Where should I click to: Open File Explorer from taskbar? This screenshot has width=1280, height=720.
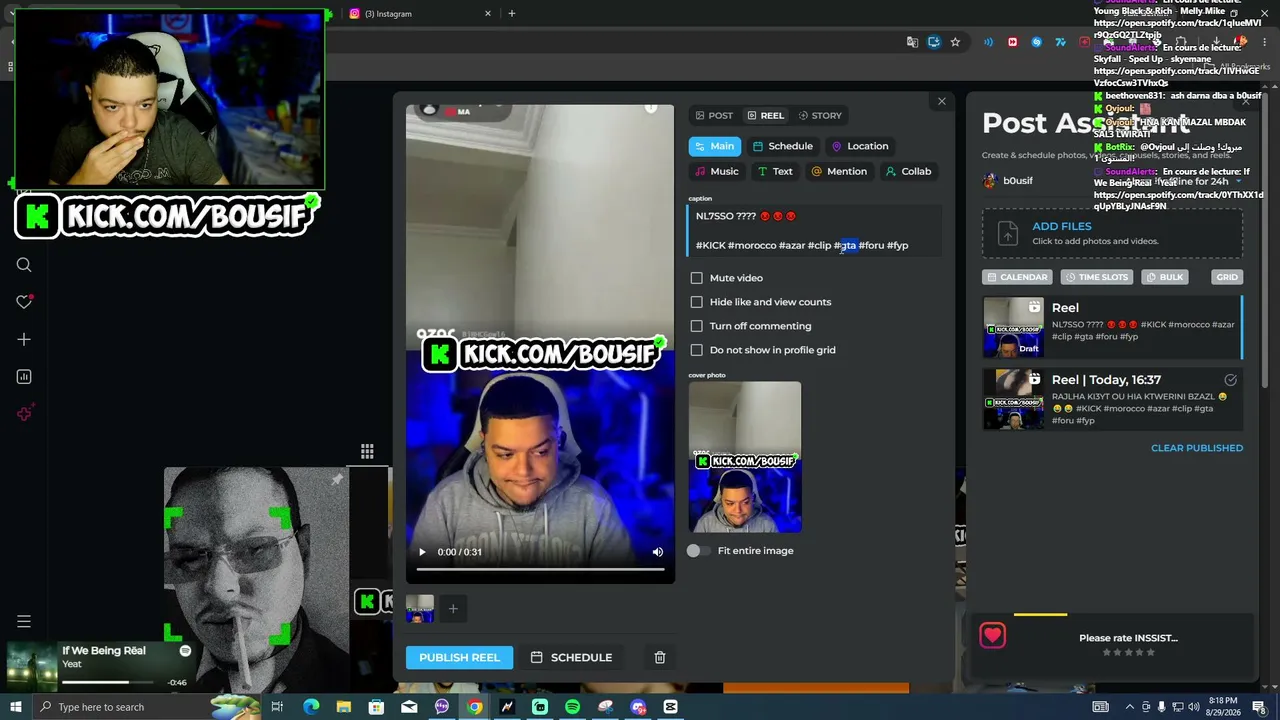[344, 707]
